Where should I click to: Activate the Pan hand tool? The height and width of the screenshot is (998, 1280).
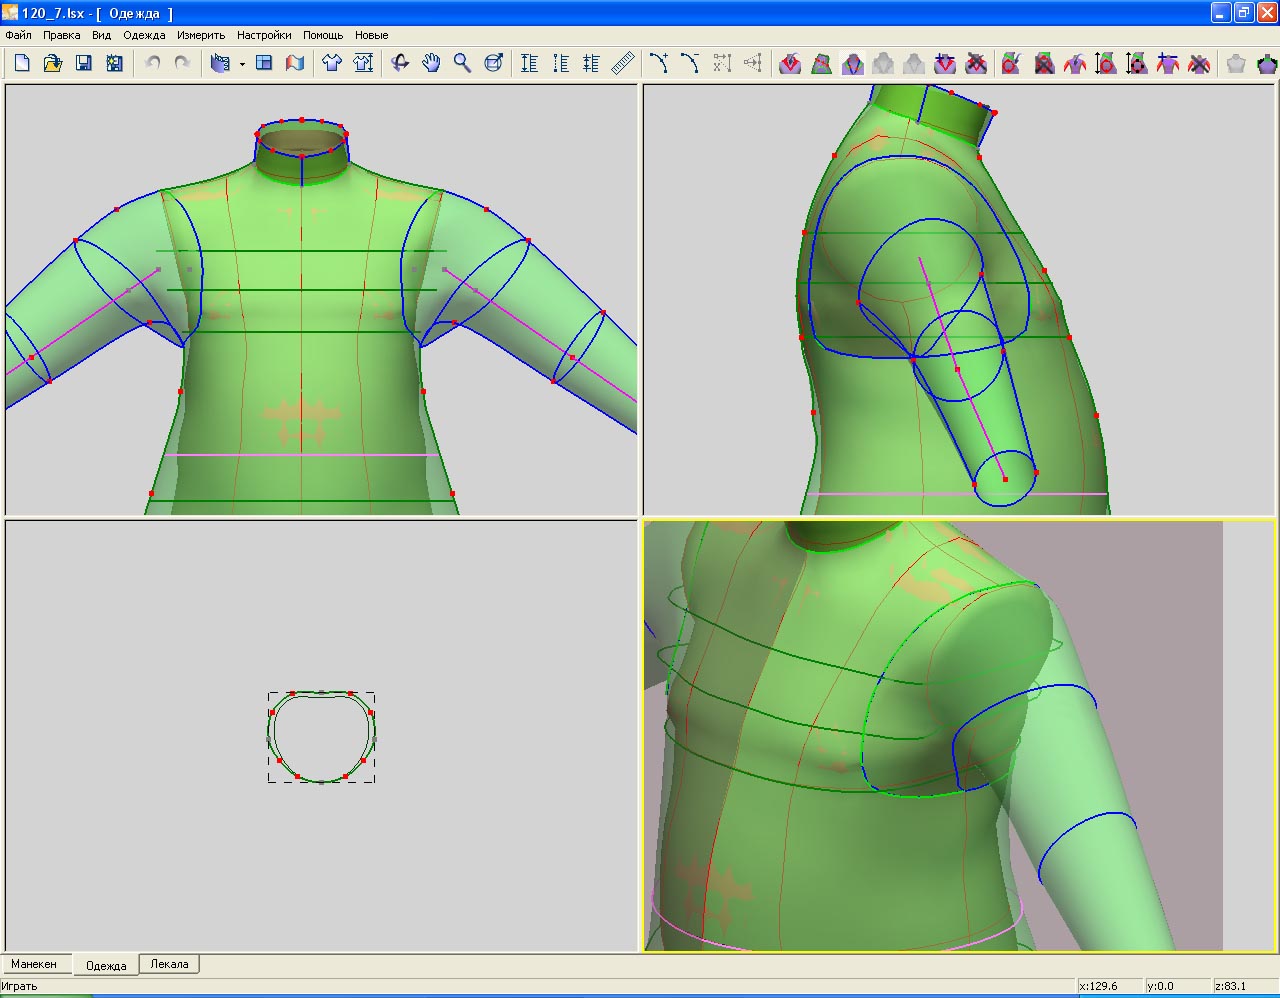[x=431, y=63]
